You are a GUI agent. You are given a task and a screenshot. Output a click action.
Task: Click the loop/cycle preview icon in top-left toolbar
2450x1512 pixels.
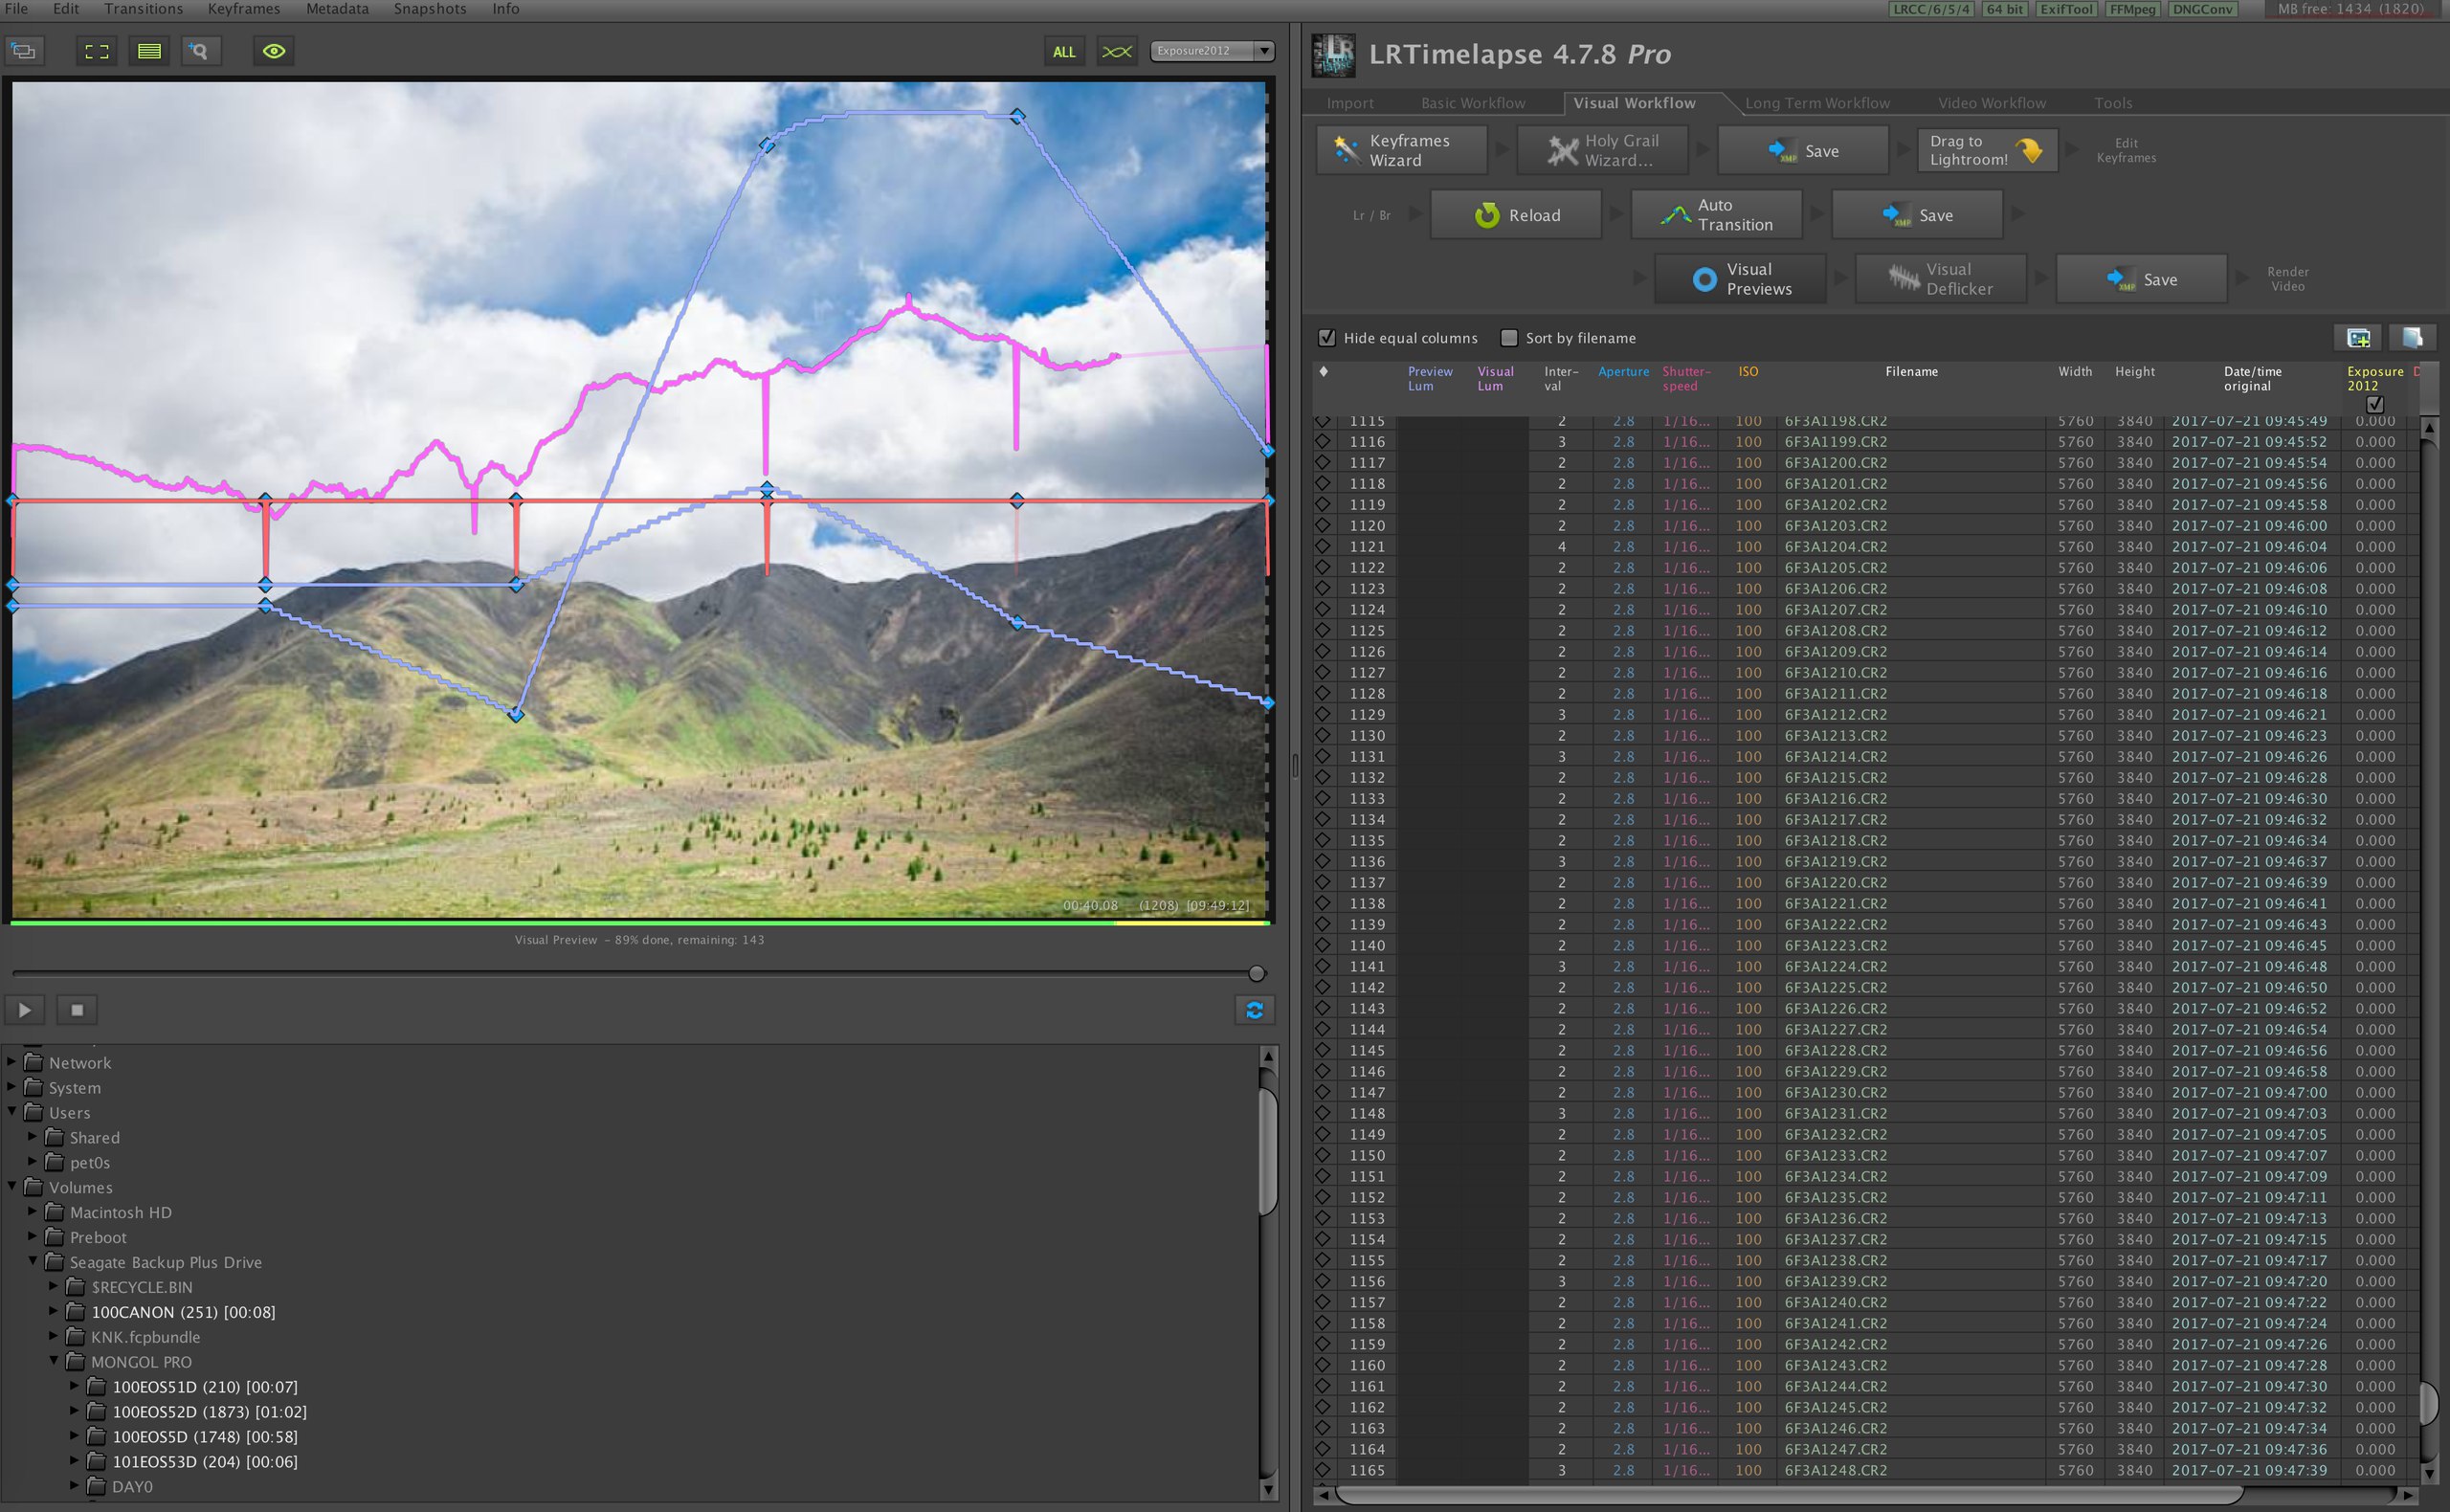click(x=24, y=51)
